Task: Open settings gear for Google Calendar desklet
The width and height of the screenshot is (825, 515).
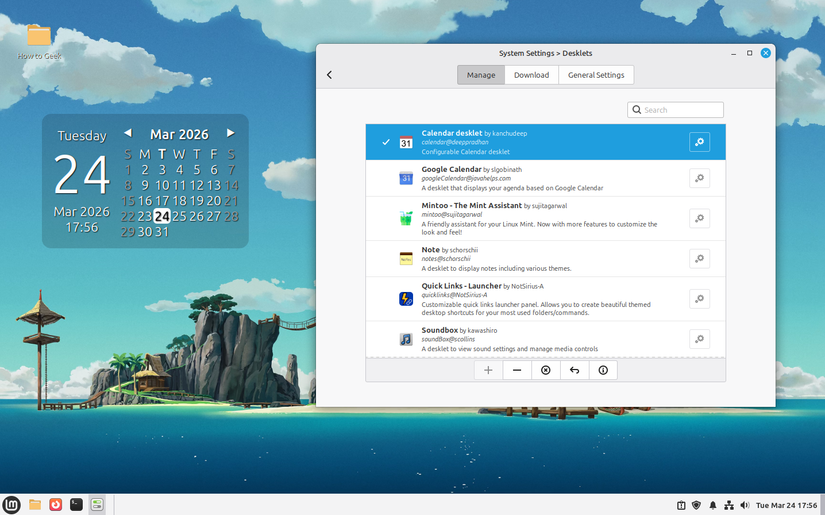Action: click(x=699, y=178)
